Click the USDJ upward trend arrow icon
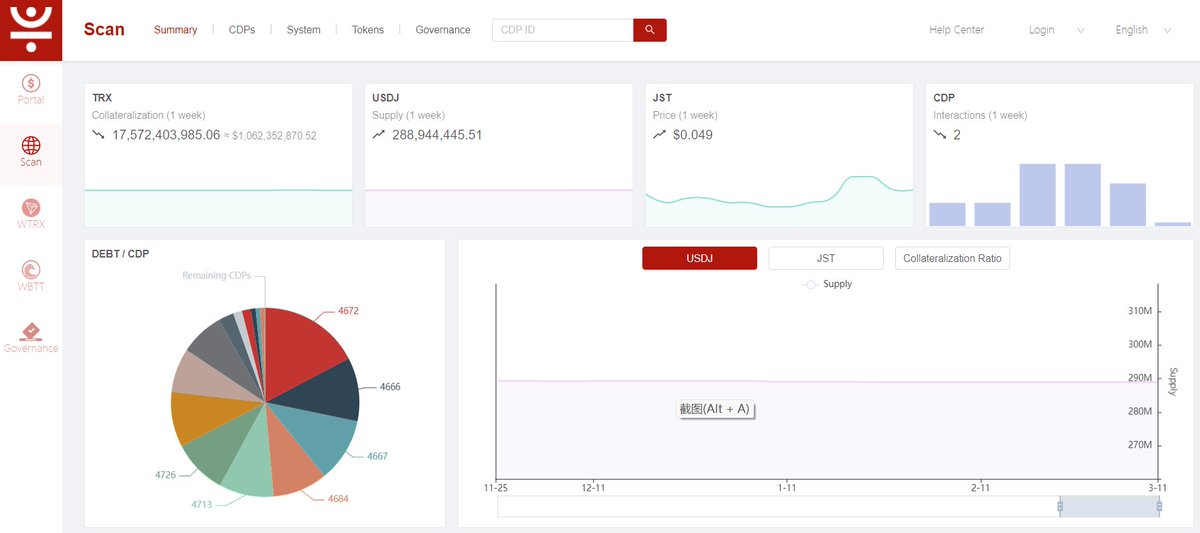Image resolution: width=1200 pixels, height=533 pixels. click(378, 134)
